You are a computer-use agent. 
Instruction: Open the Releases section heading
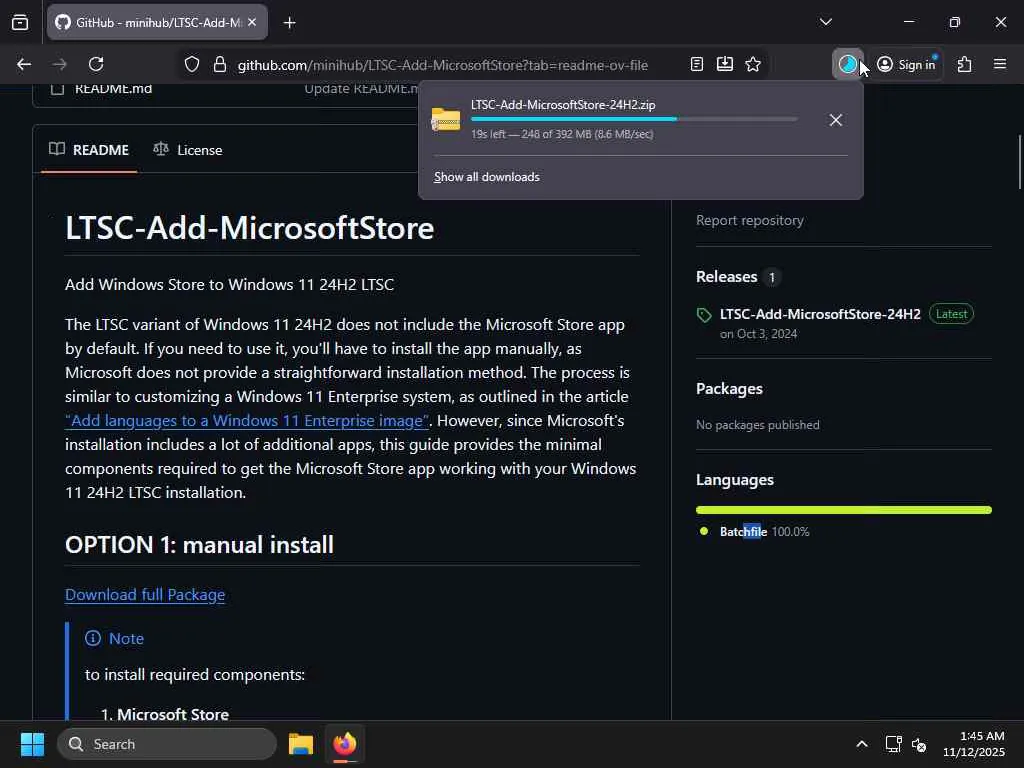(726, 277)
